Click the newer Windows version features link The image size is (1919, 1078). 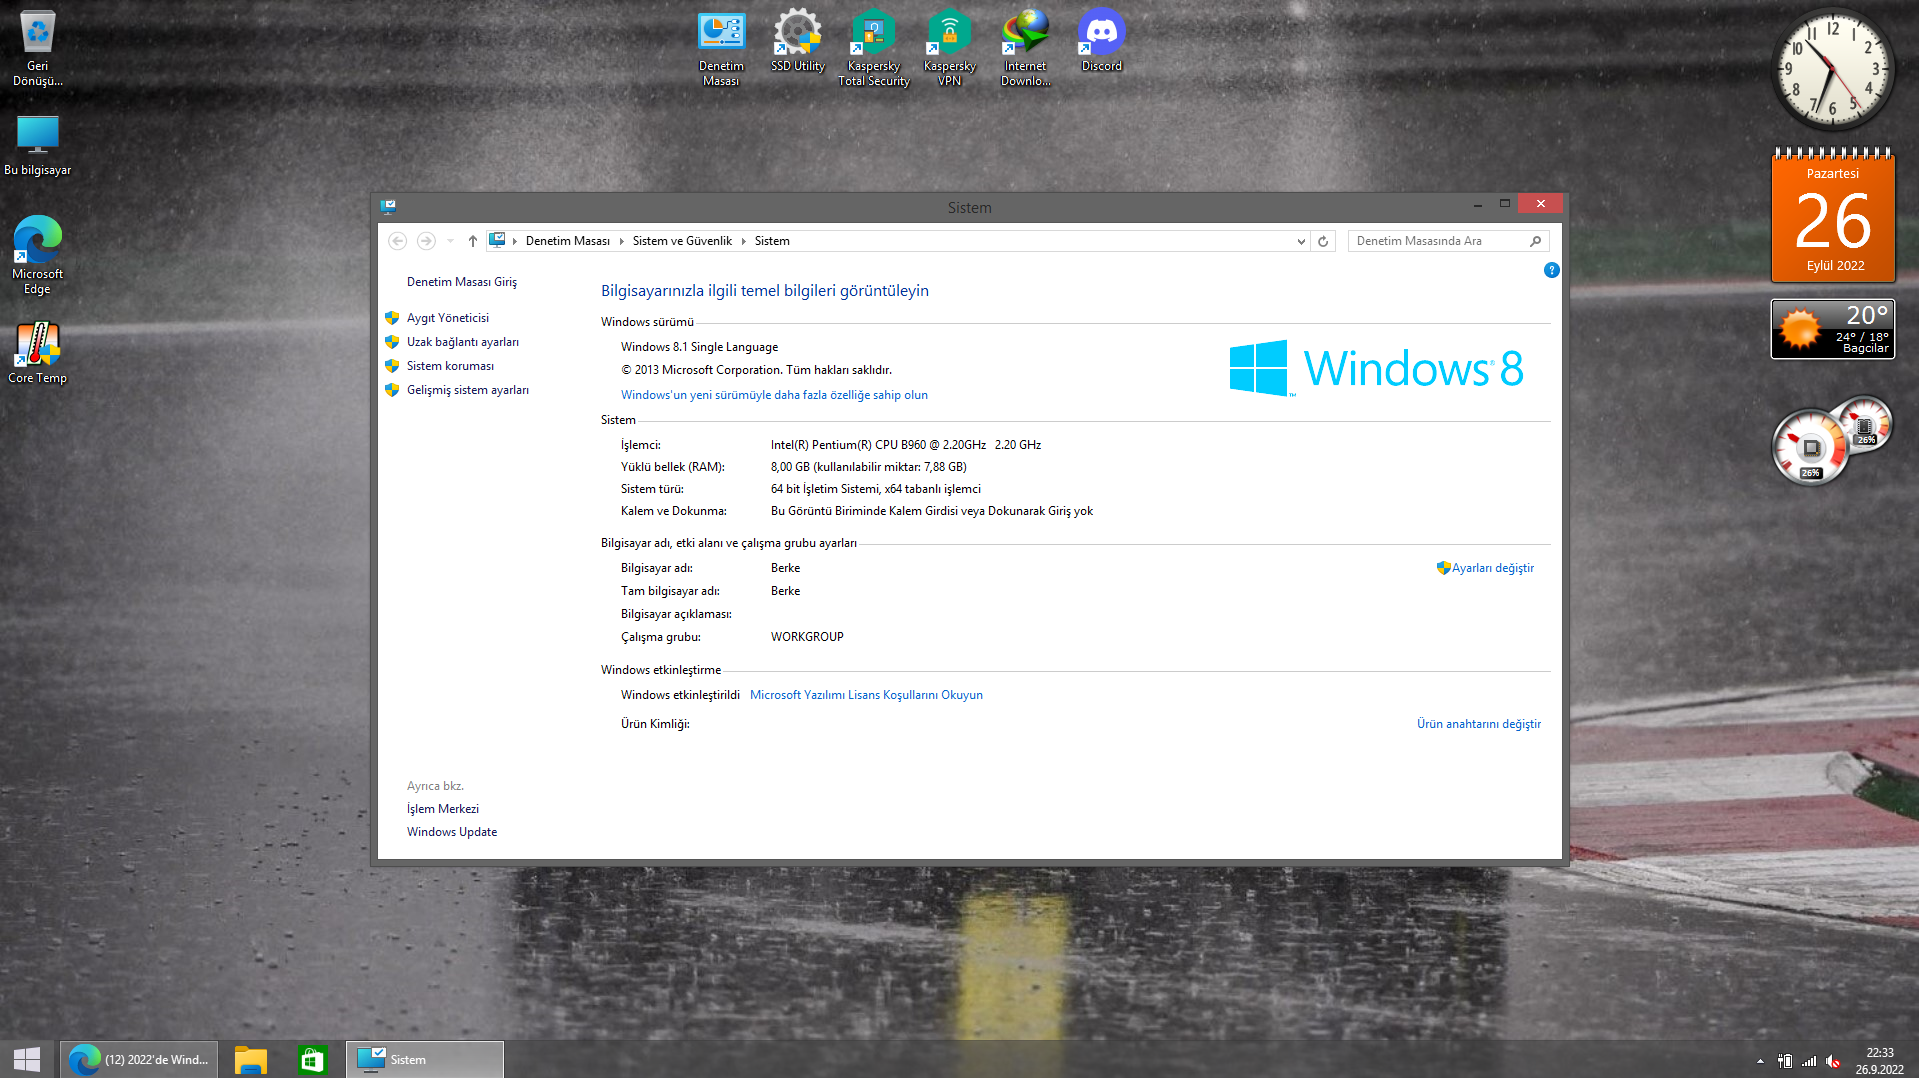[774, 395]
